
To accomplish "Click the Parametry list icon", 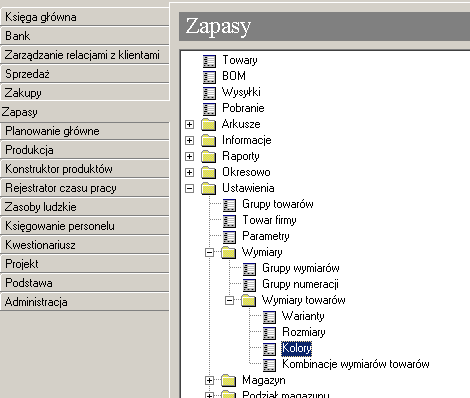I will point(229,237).
